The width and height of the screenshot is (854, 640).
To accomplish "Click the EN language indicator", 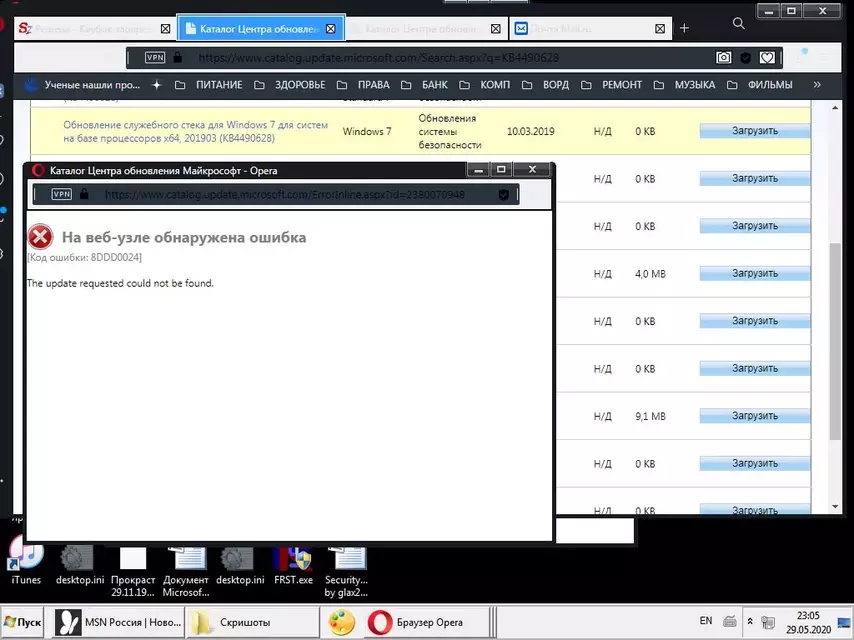I will [x=705, y=620].
